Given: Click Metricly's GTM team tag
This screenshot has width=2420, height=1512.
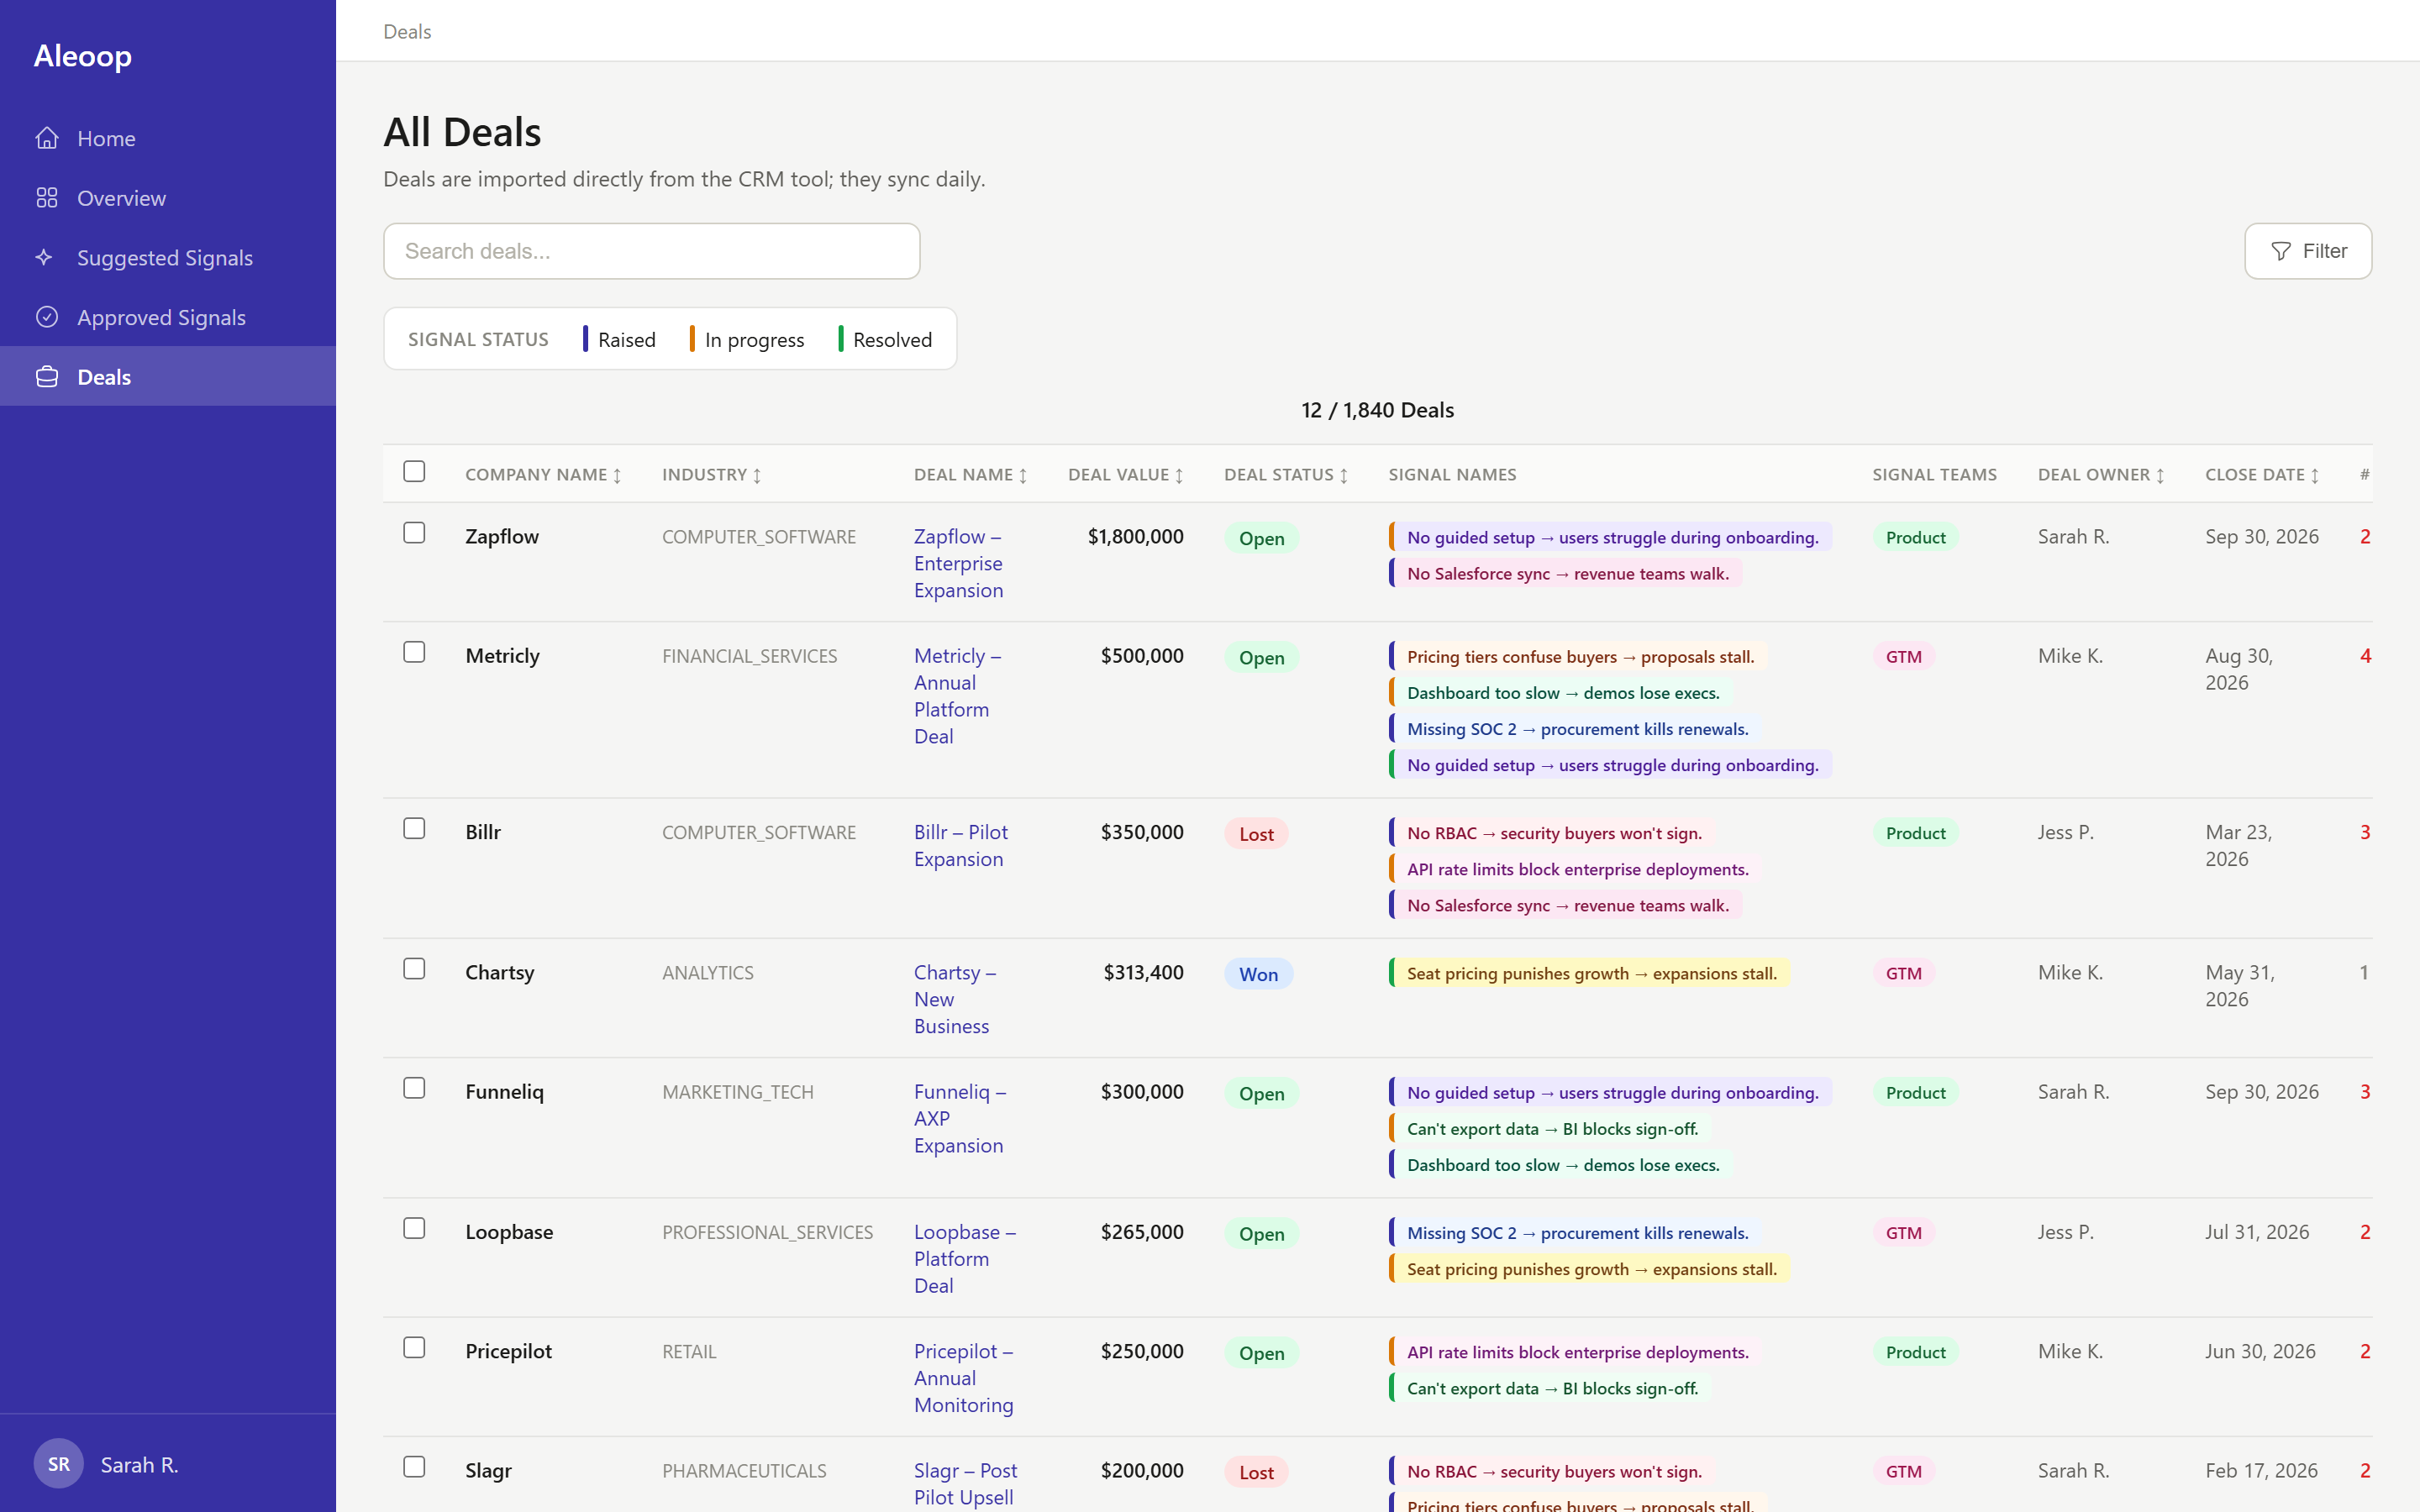Looking at the screenshot, I should coord(1903,656).
